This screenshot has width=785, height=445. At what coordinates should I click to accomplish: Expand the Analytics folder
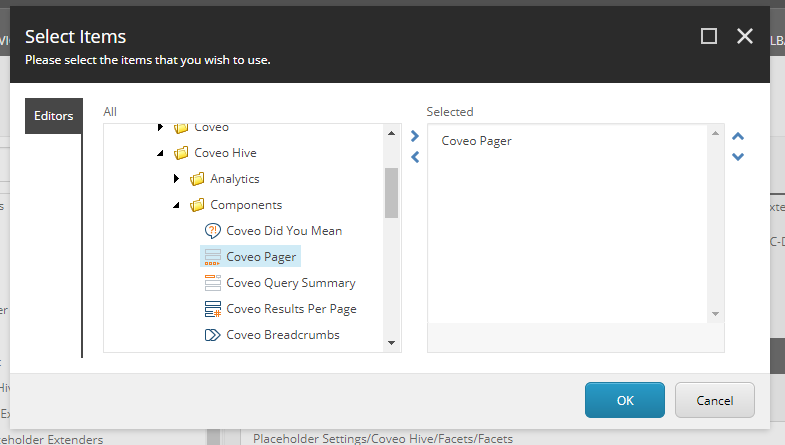coord(176,179)
